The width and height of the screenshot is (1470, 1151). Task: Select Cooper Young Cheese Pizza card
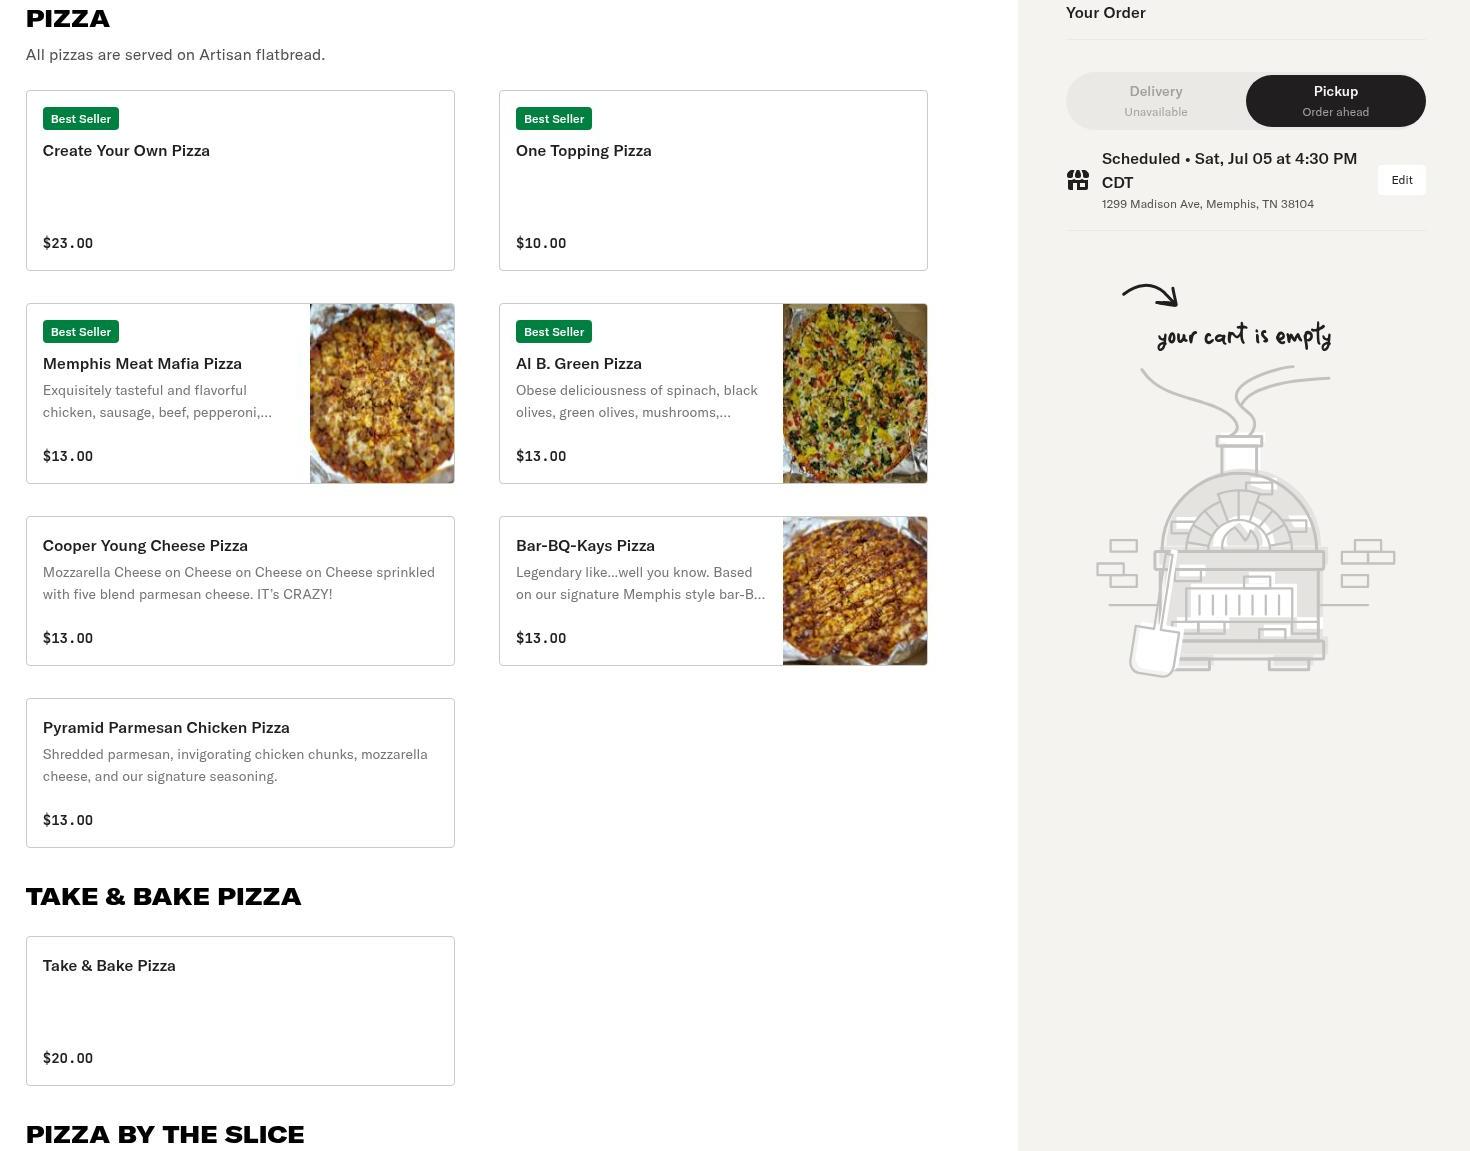(240, 591)
